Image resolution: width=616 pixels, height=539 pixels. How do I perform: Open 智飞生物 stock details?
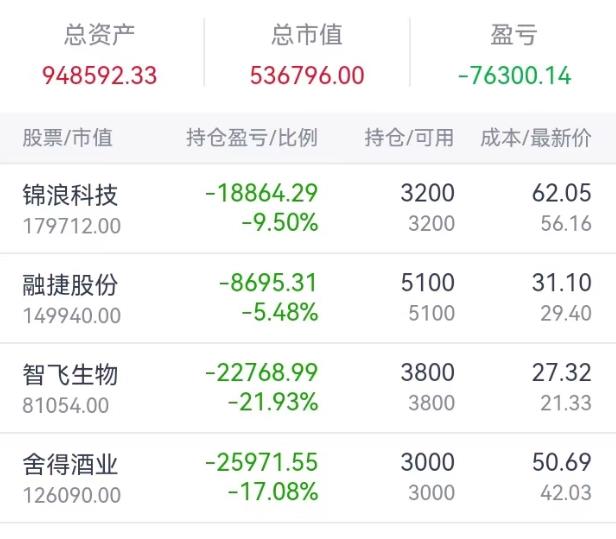point(70,375)
